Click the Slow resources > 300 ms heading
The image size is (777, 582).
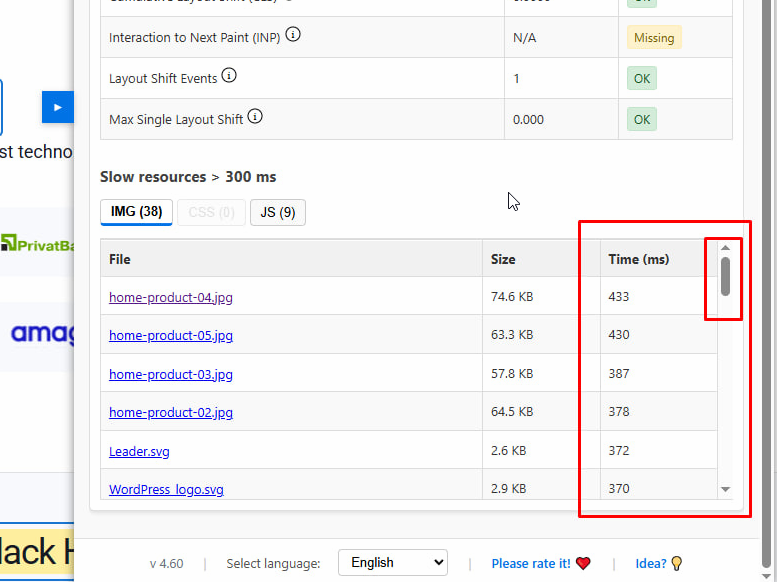(188, 177)
